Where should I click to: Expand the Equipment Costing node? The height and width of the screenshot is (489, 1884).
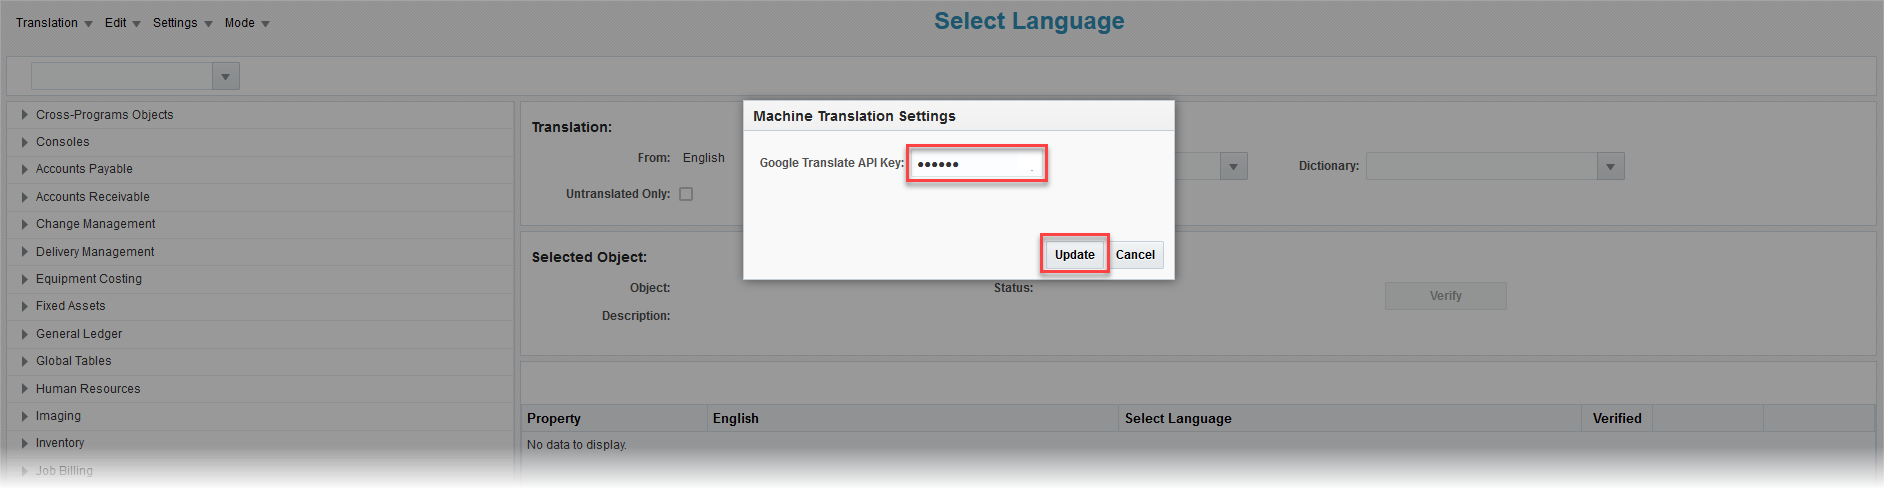(24, 279)
